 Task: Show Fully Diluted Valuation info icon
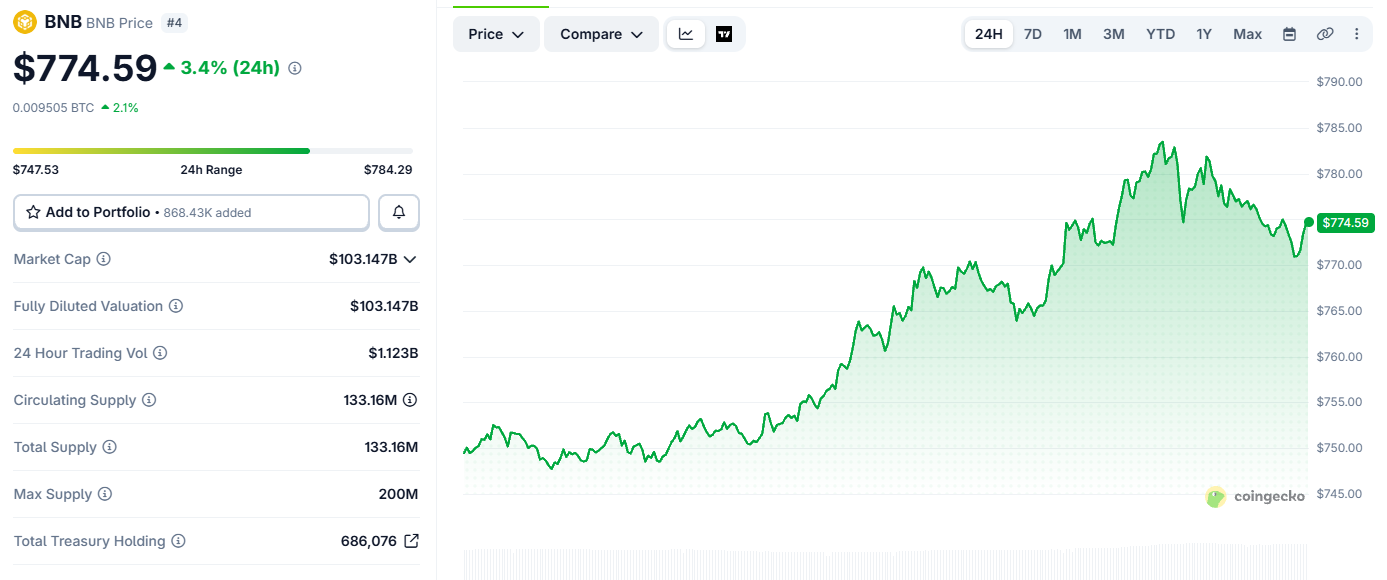tap(176, 306)
